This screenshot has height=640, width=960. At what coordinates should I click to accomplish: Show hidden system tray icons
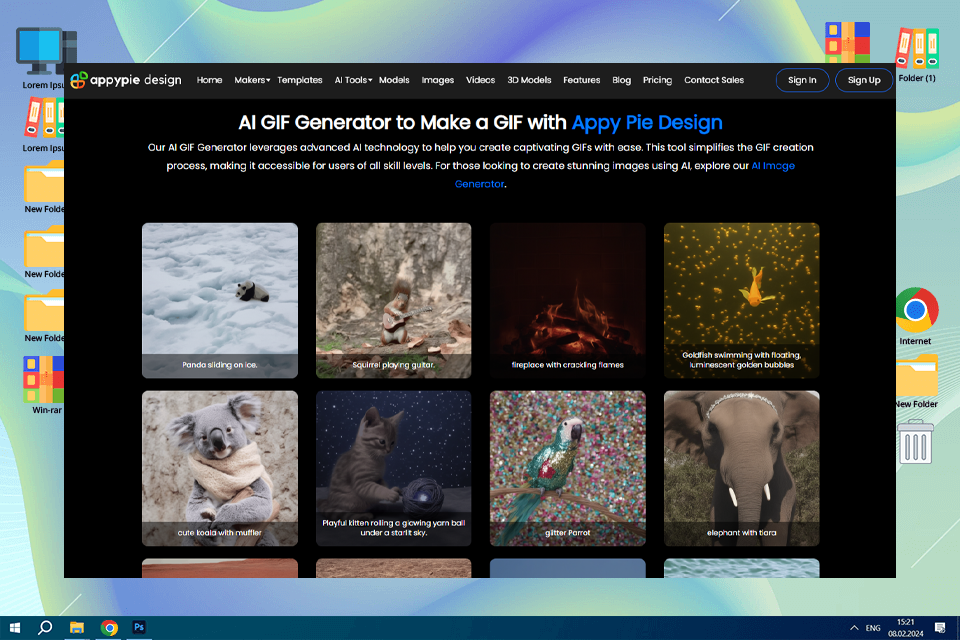tap(854, 628)
